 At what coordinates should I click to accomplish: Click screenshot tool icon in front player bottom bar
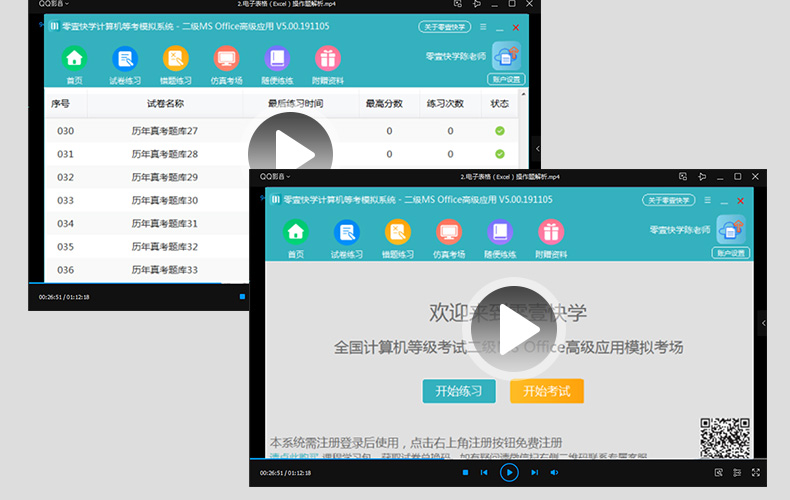click(718, 472)
